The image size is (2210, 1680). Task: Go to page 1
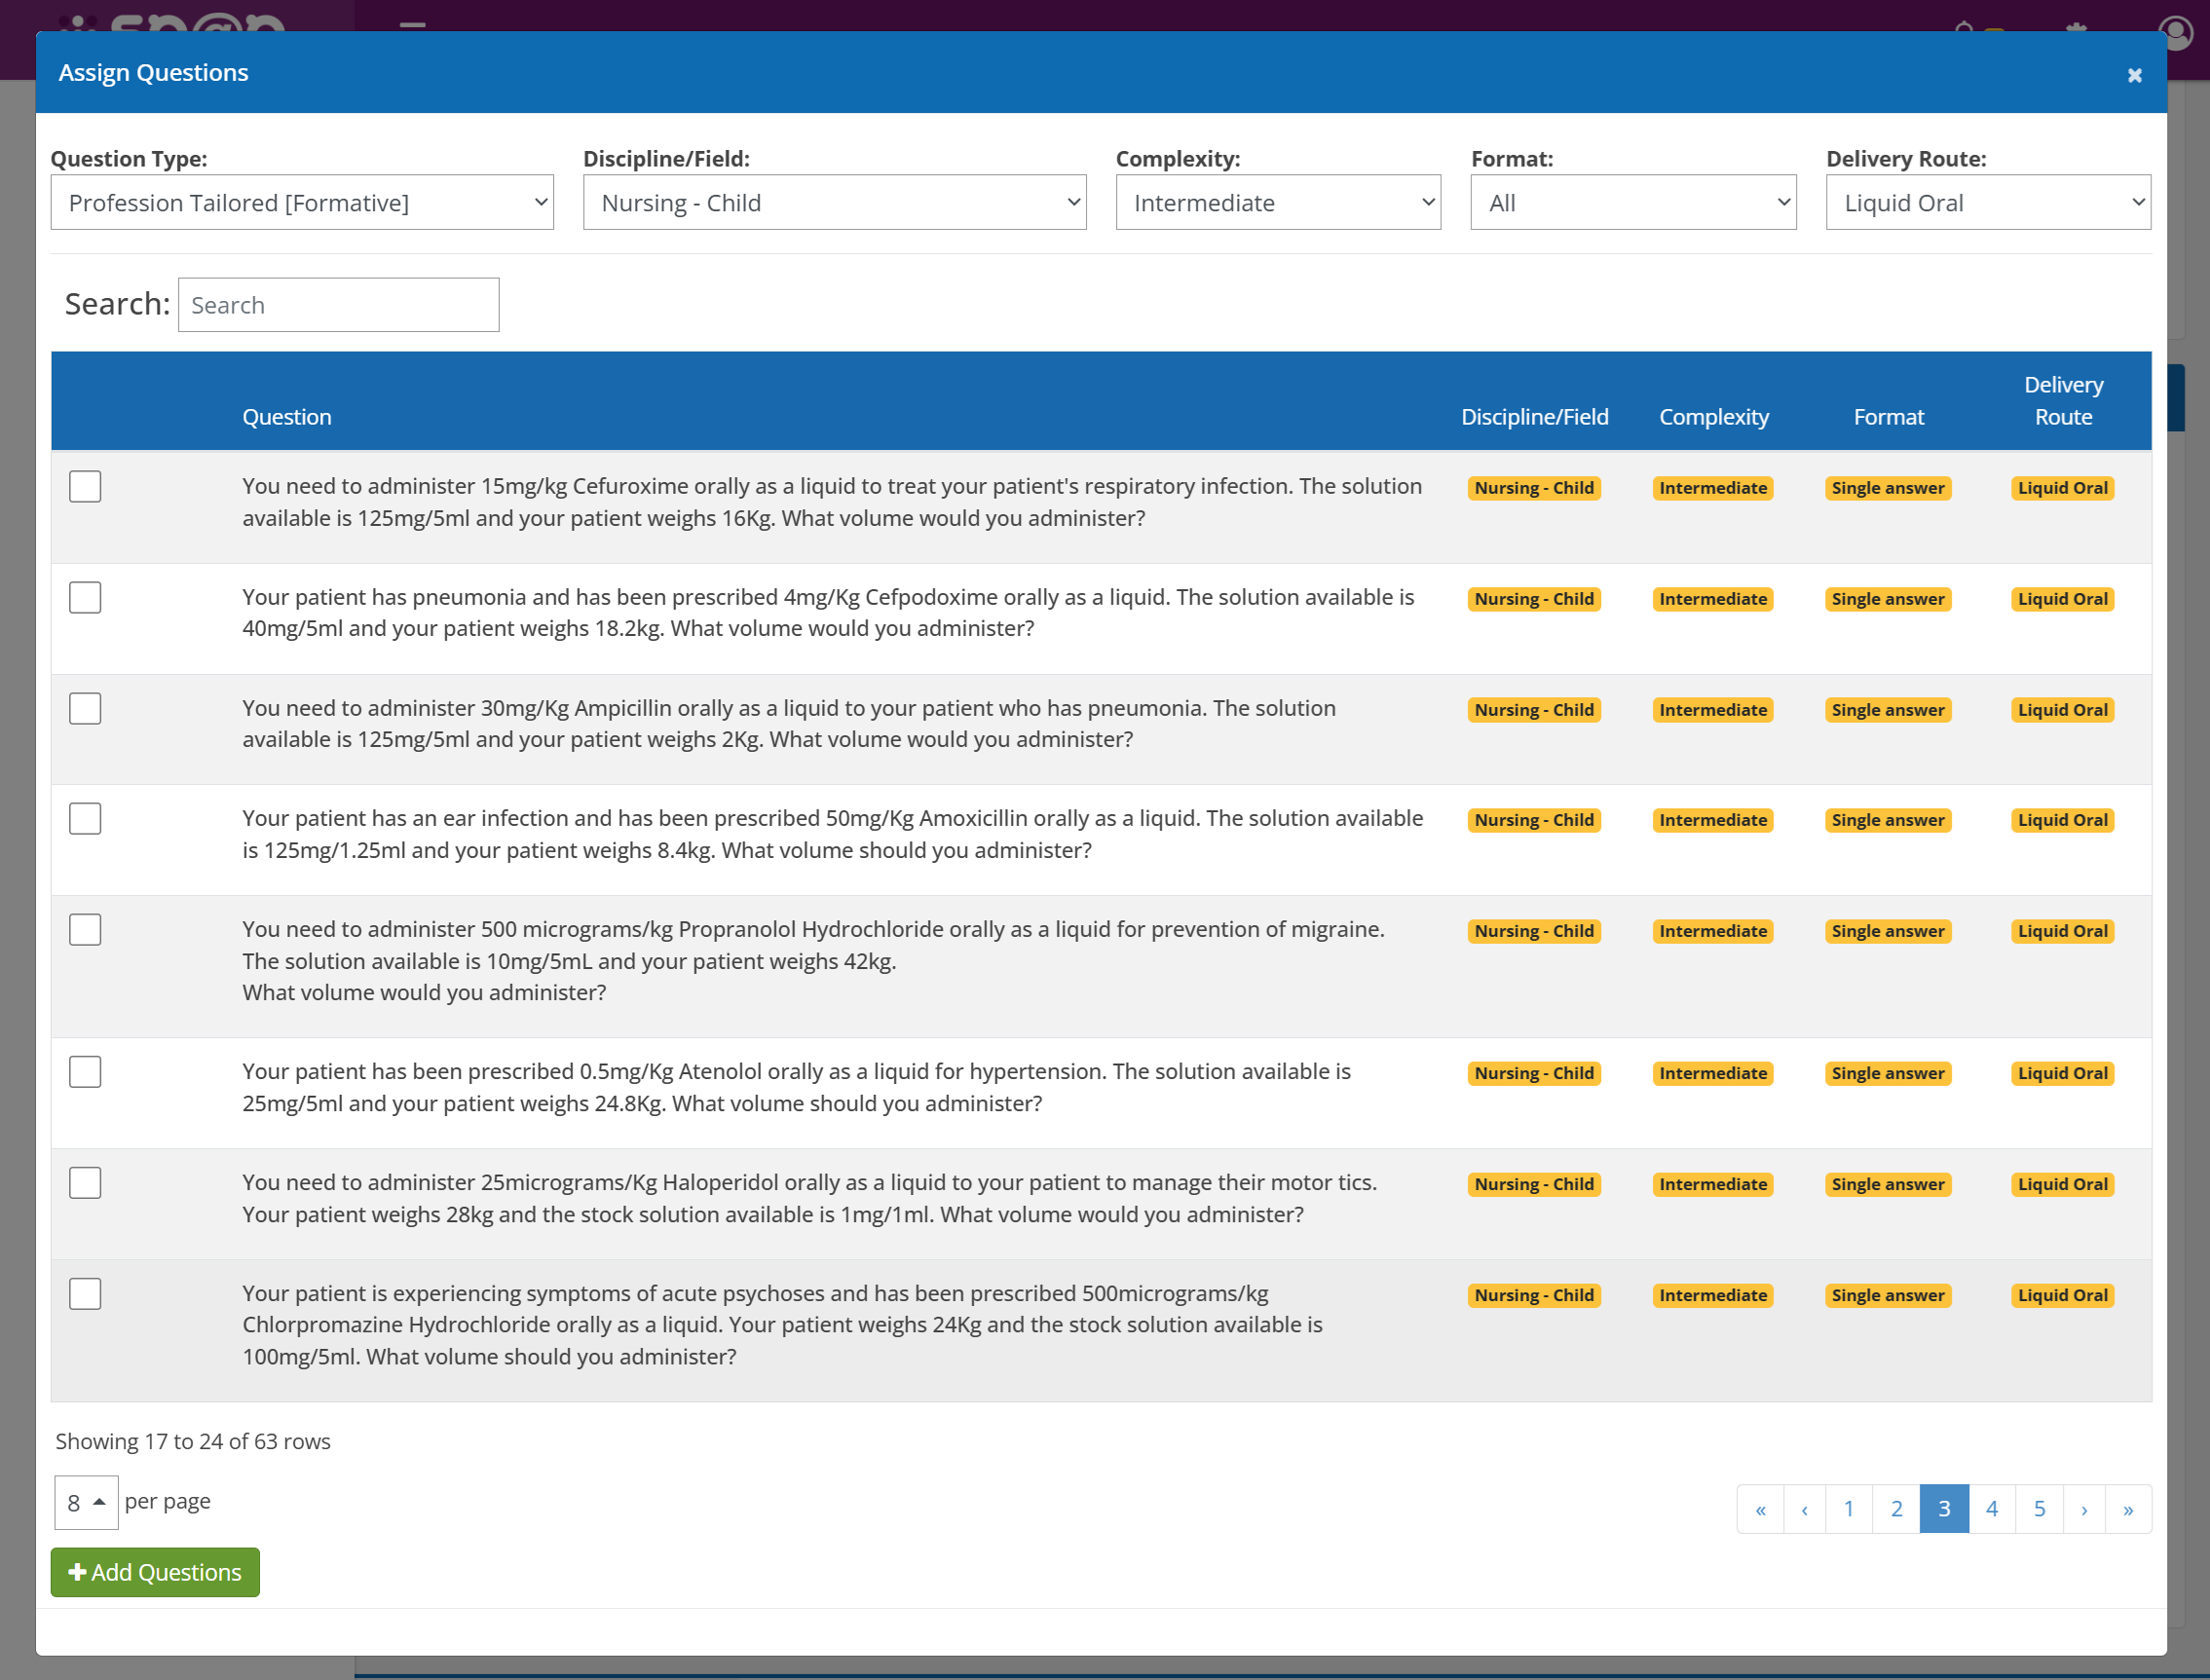[1848, 1509]
